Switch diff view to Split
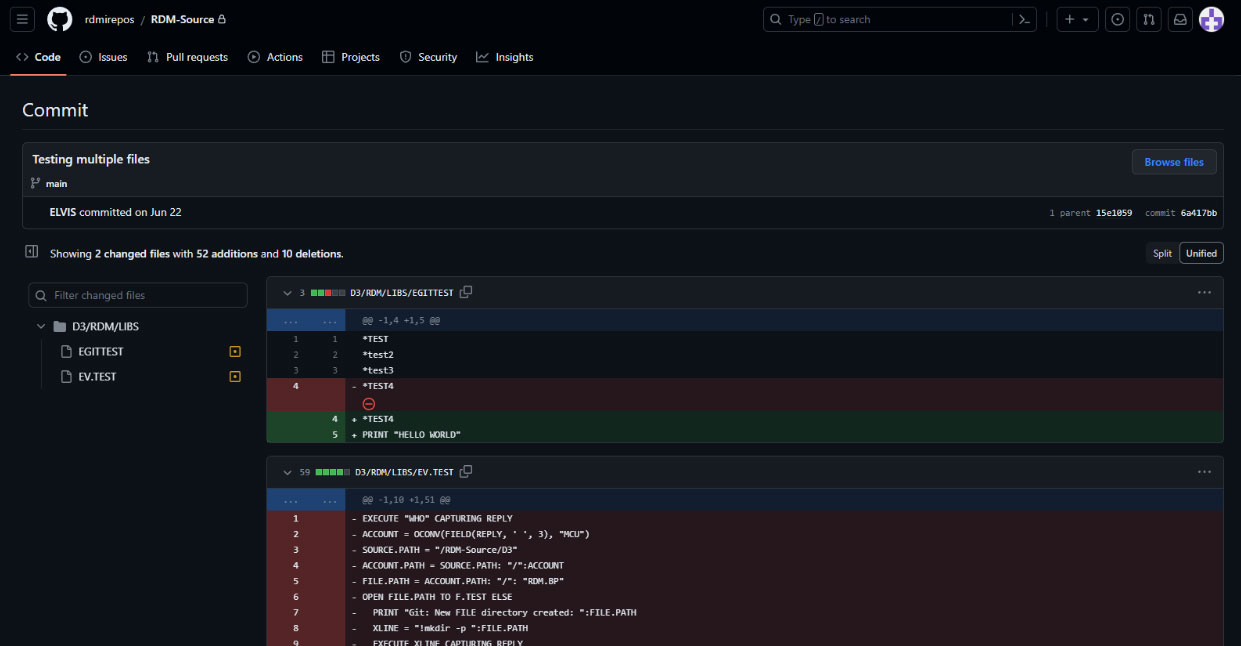The width and height of the screenshot is (1241, 646). click(x=1162, y=253)
